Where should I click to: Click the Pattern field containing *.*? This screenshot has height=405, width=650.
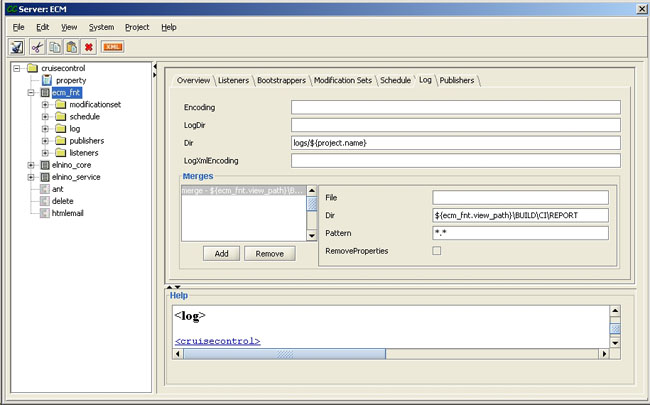pyautogui.click(x=520, y=233)
